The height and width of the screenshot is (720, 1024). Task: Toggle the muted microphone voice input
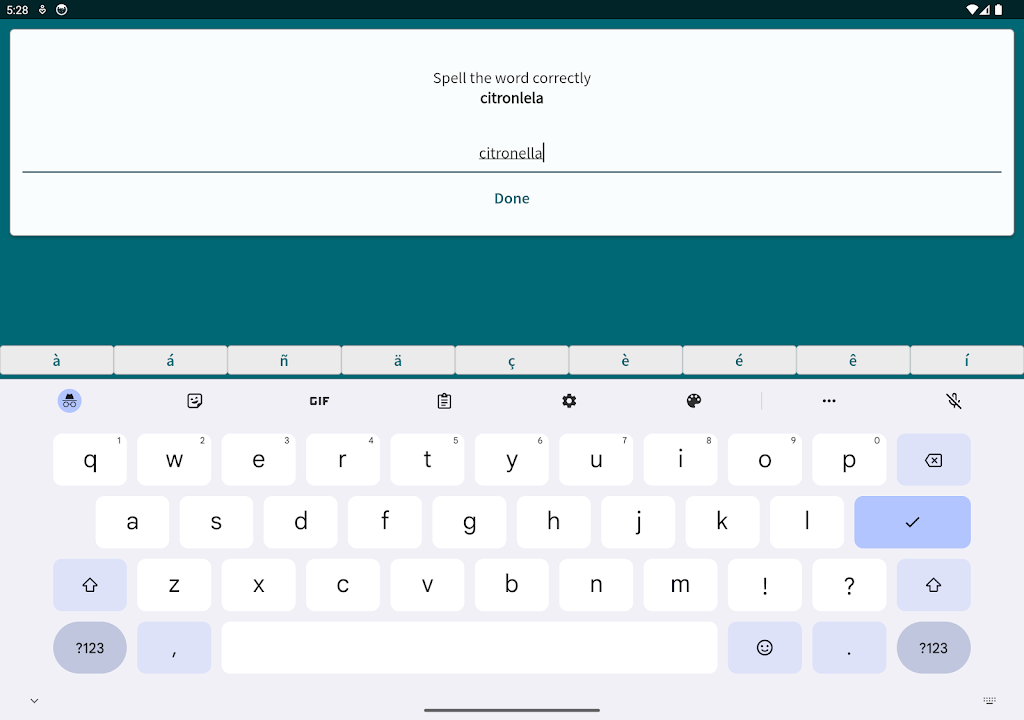954,401
